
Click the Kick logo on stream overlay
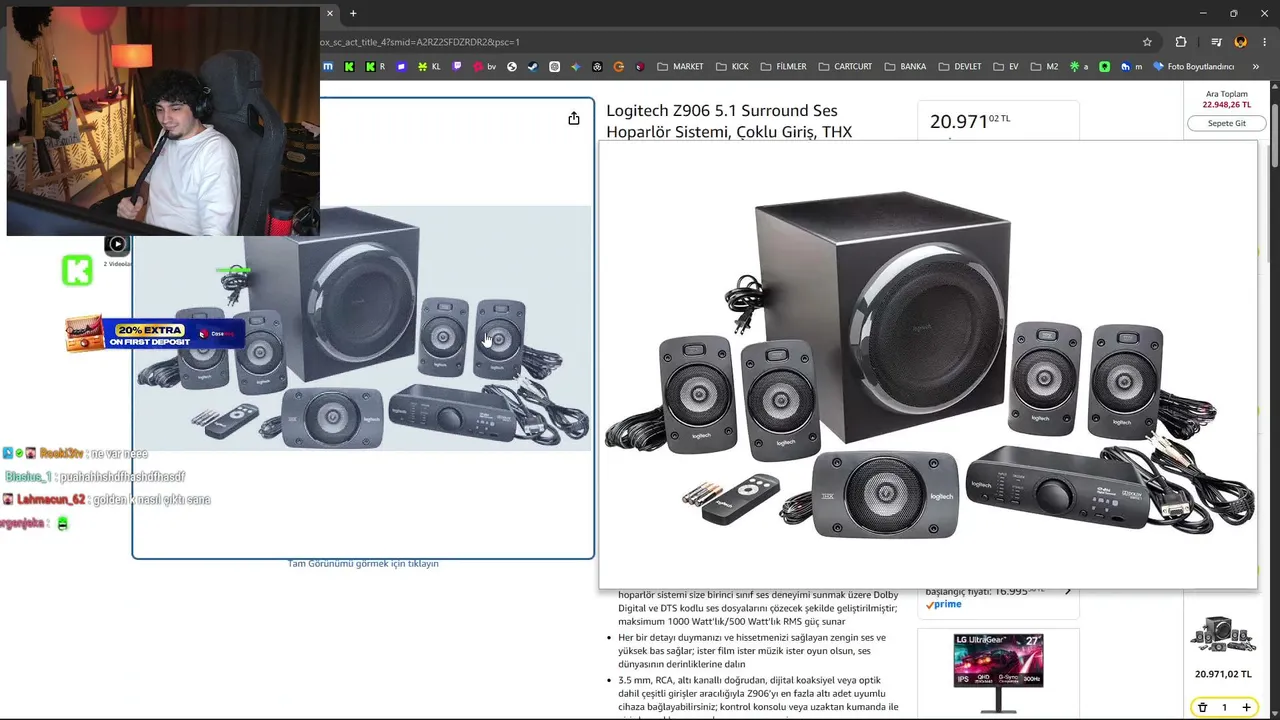coord(77,270)
